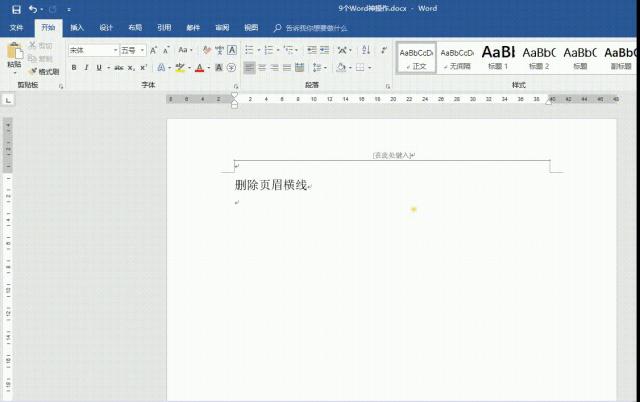
Task: Toggle align left
Action: [x=249, y=68]
